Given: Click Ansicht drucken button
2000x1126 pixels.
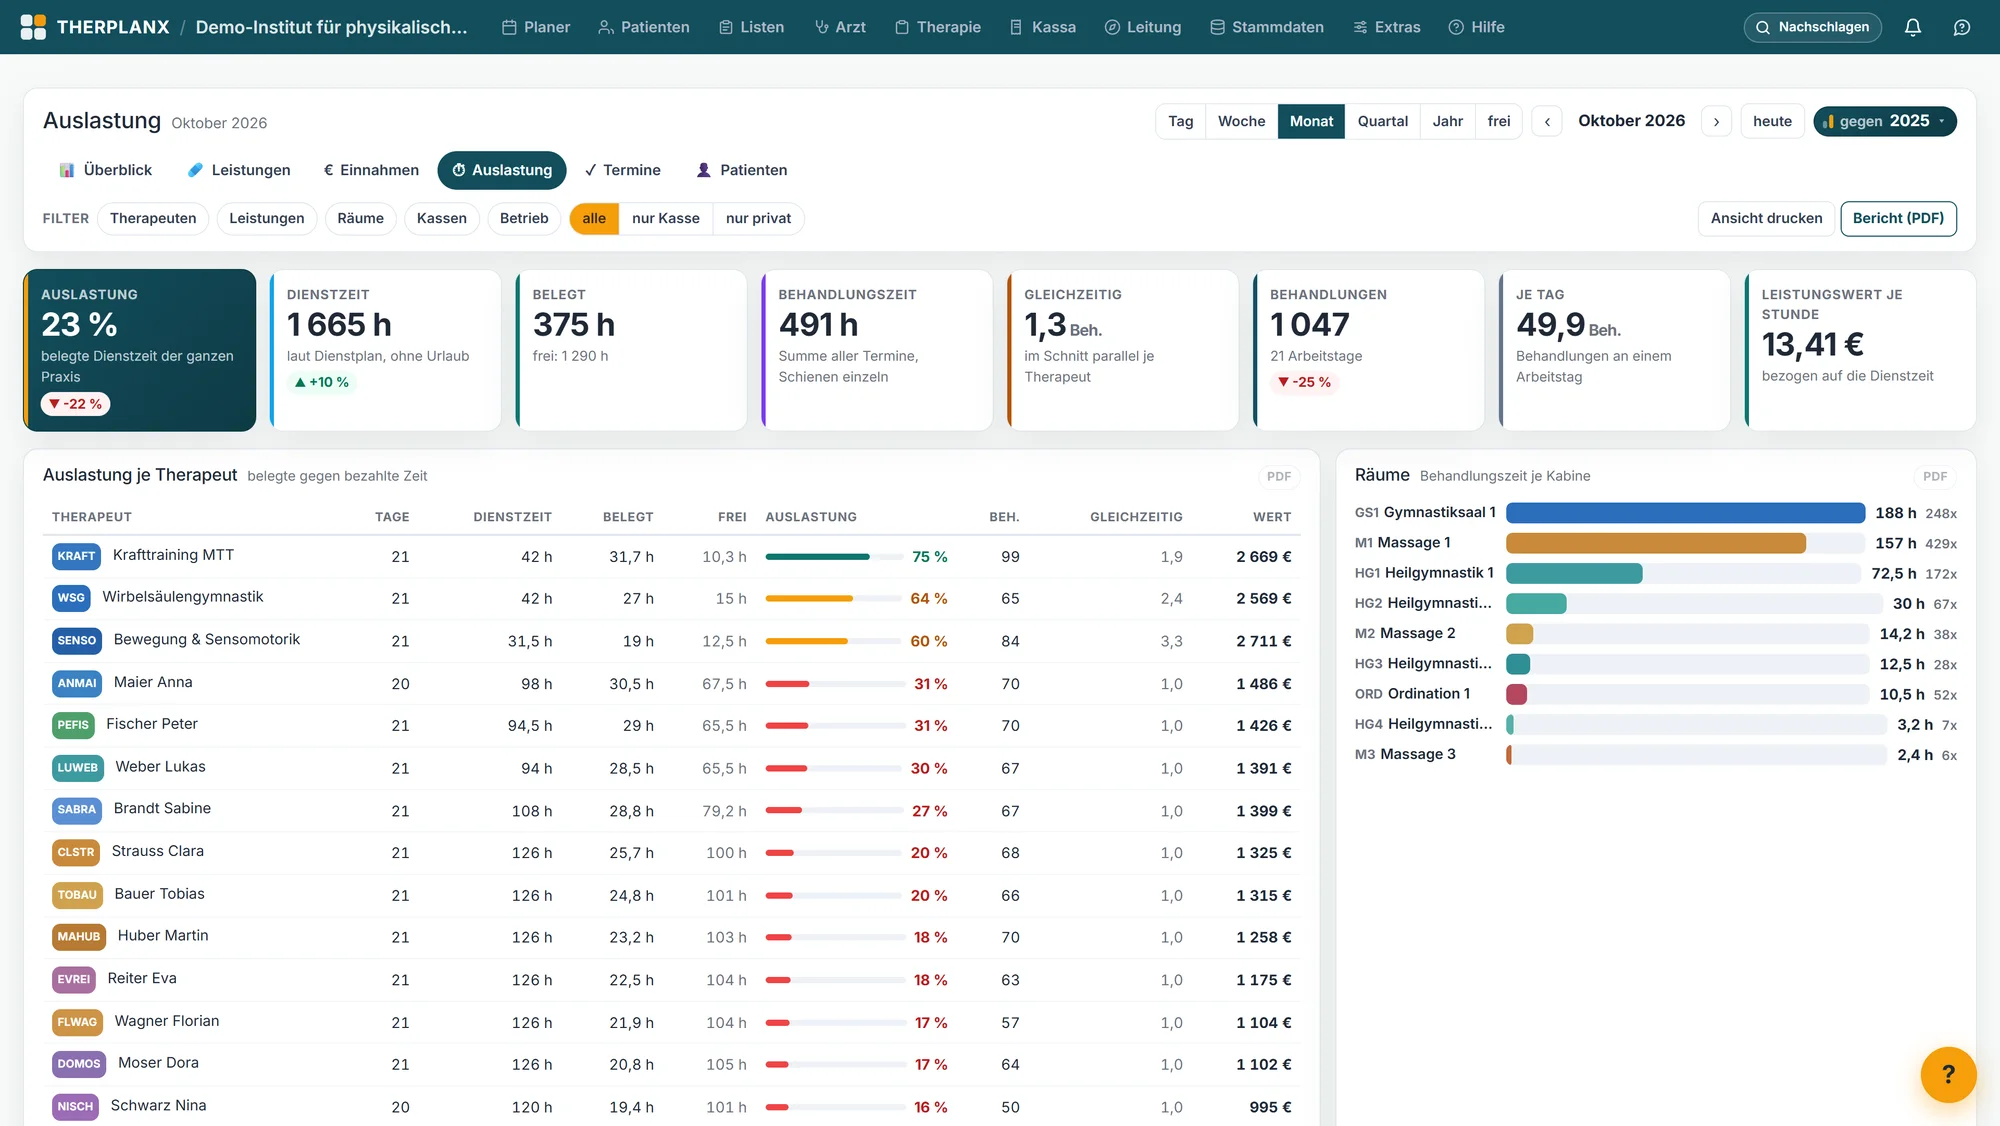Looking at the screenshot, I should (x=1766, y=218).
